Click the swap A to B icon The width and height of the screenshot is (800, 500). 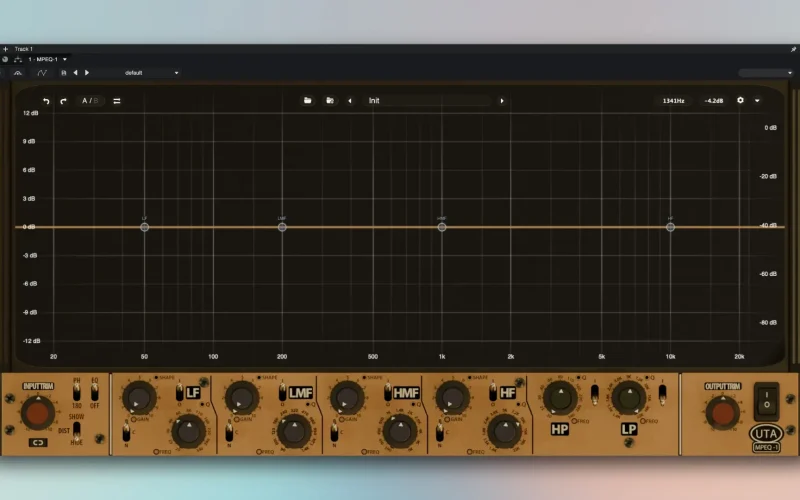click(x=117, y=101)
